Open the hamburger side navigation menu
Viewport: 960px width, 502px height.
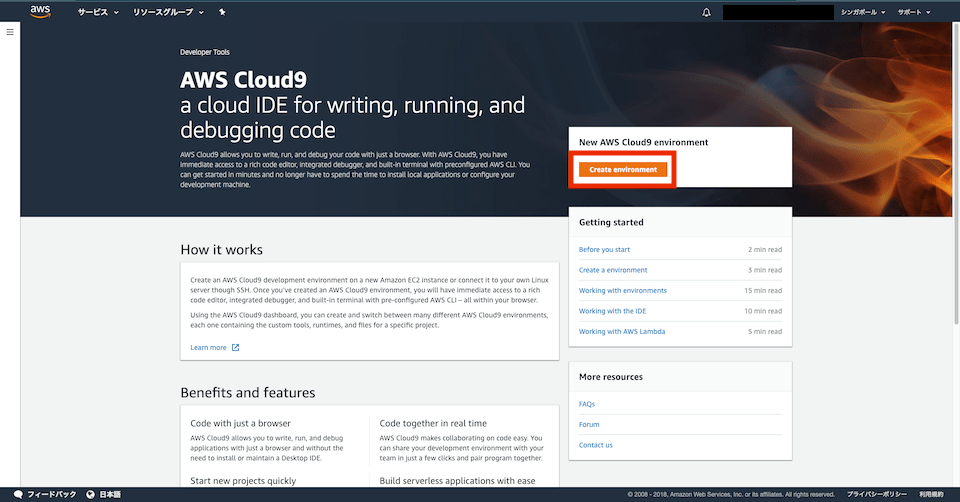[10, 33]
